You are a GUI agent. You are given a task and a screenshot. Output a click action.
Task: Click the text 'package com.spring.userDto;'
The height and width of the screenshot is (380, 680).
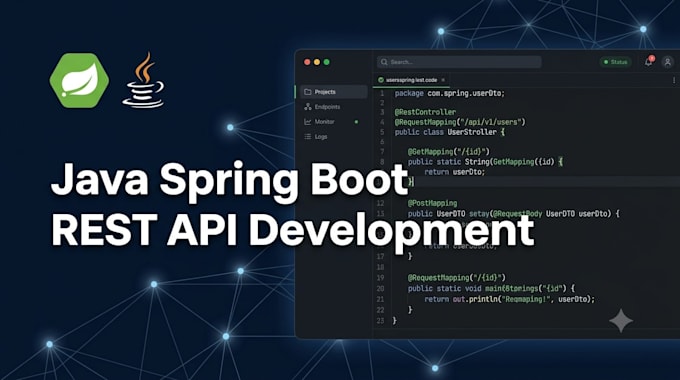coord(450,93)
